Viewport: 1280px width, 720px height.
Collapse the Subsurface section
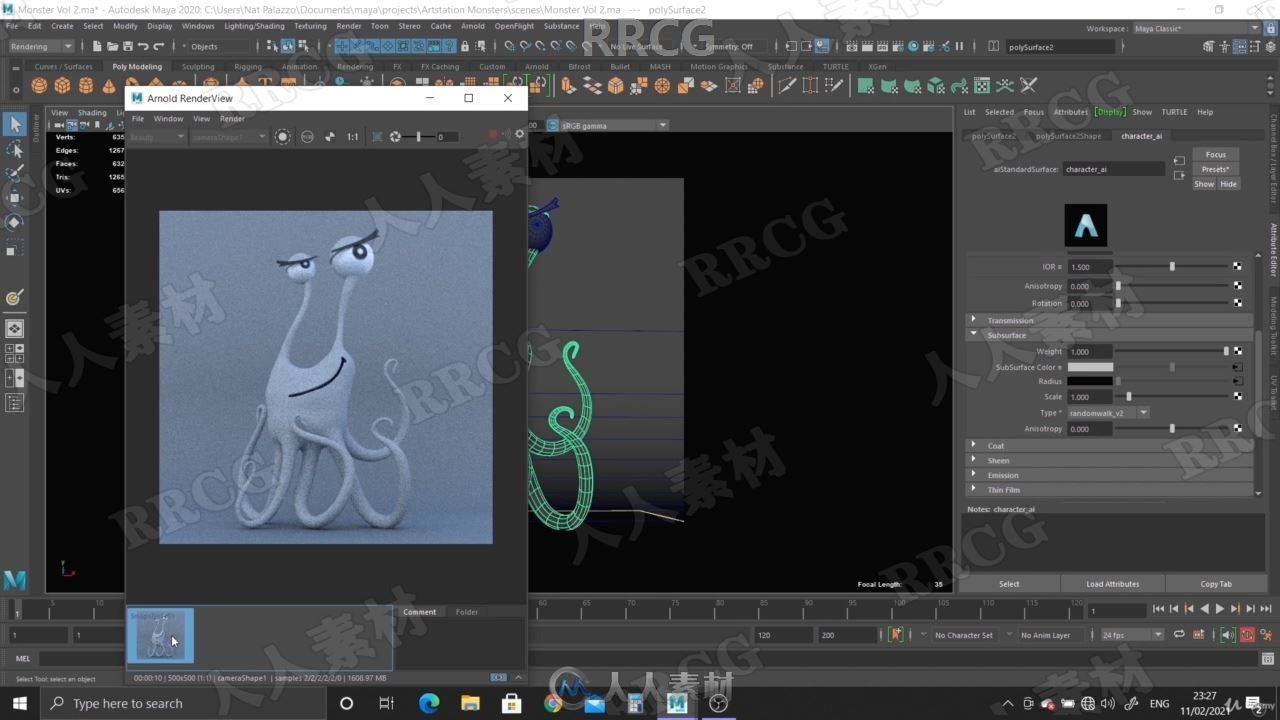tap(1109, 335)
